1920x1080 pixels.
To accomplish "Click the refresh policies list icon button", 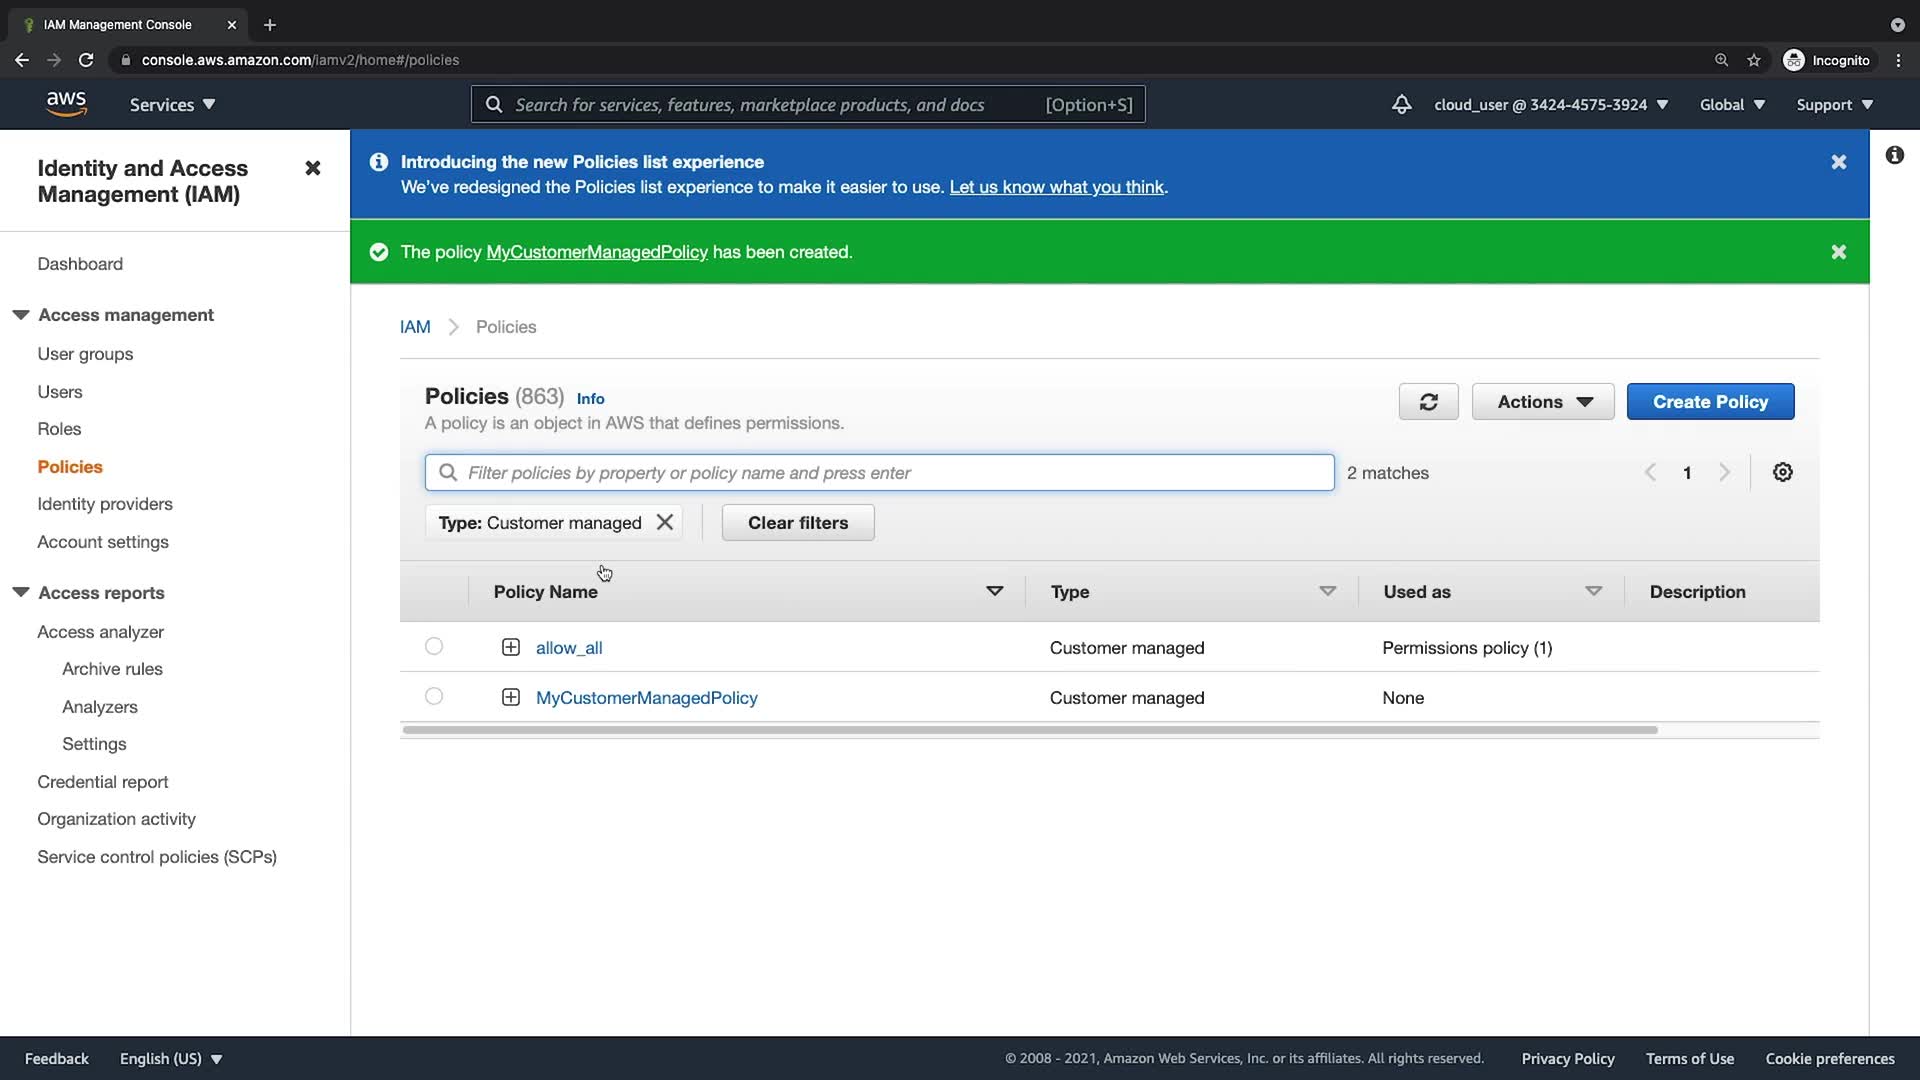I will [x=1428, y=402].
